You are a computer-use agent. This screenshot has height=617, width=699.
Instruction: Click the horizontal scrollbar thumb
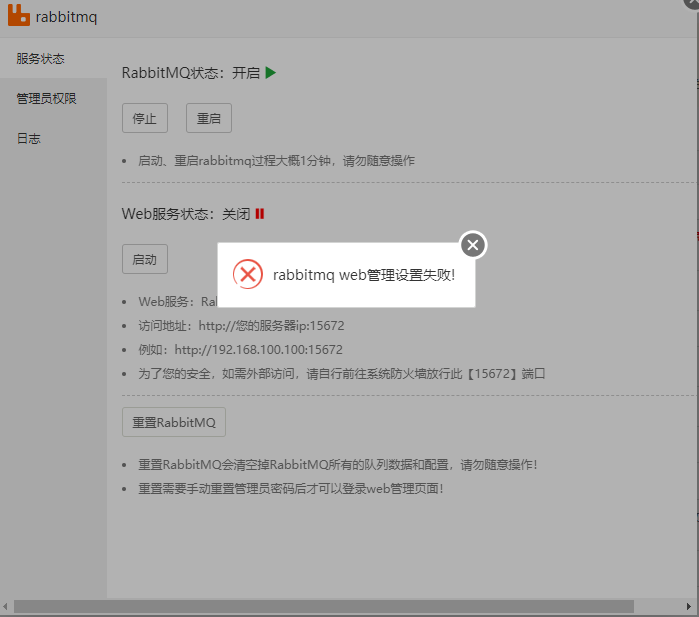pos(324,606)
